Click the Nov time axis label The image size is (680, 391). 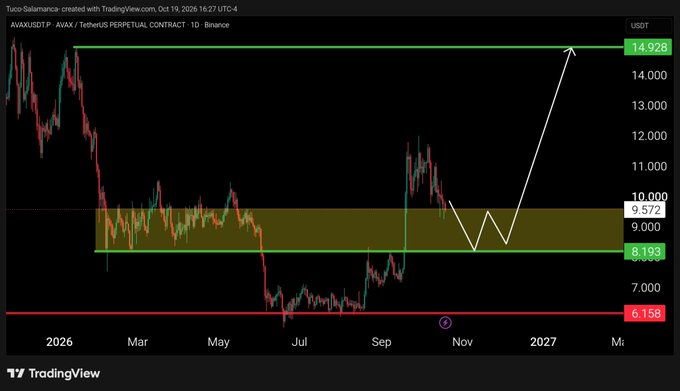462,342
